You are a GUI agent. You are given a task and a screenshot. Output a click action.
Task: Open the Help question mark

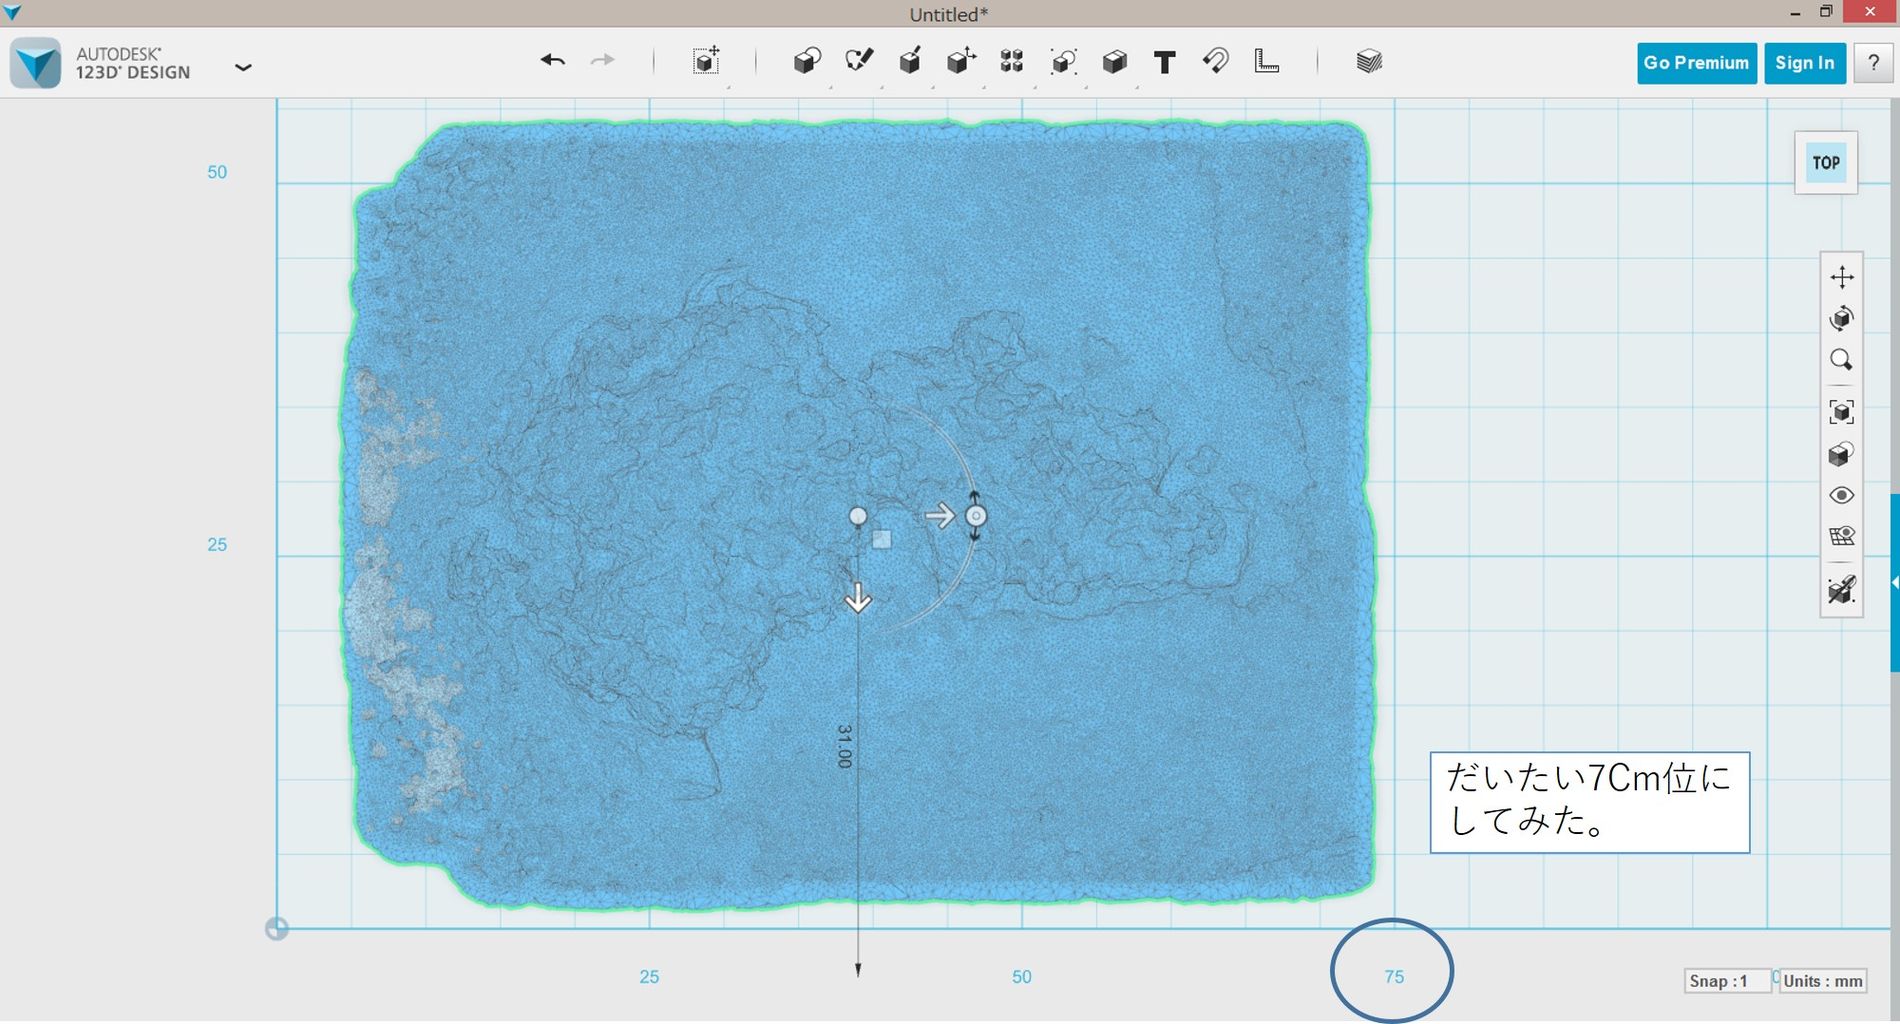click(1873, 63)
